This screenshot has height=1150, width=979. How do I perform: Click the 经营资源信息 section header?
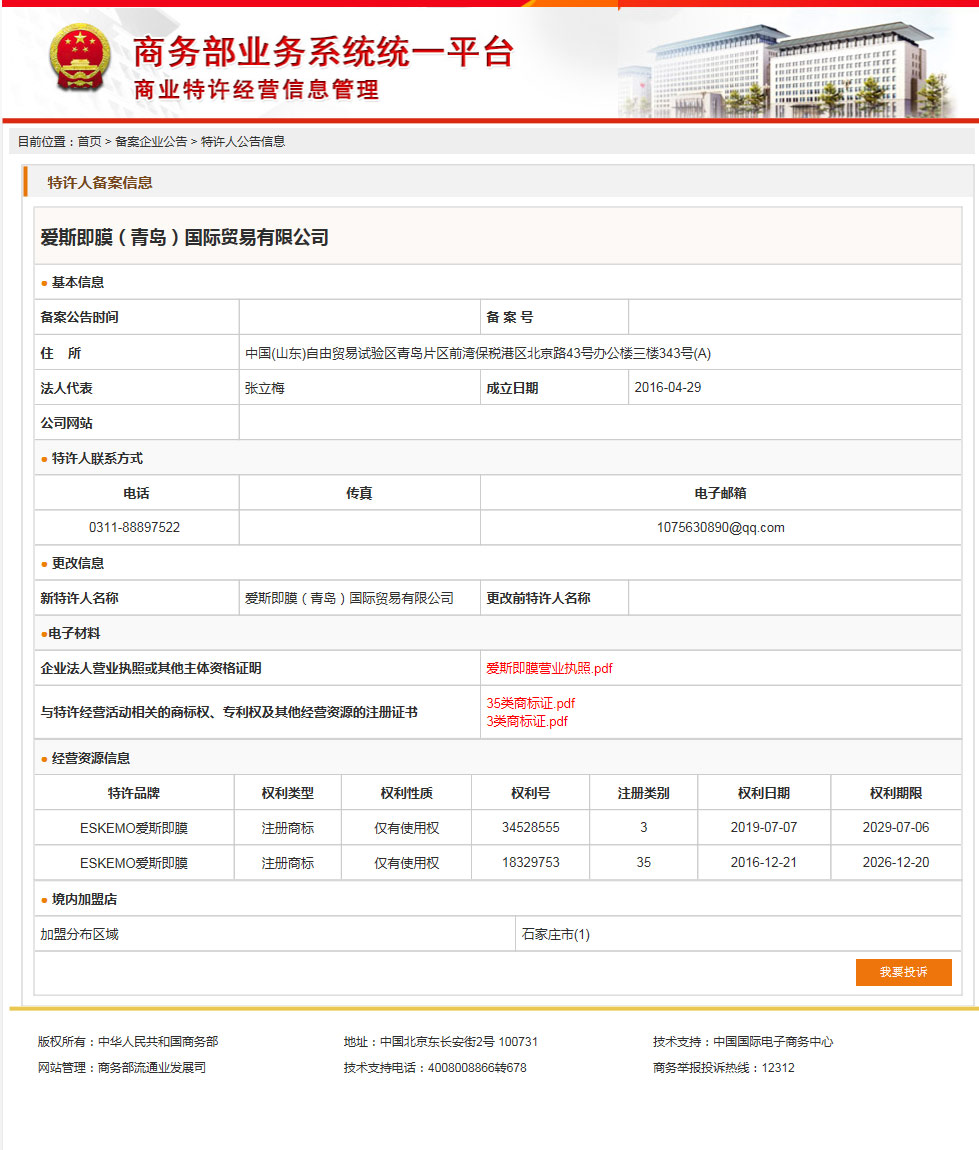(x=91, y=758)
